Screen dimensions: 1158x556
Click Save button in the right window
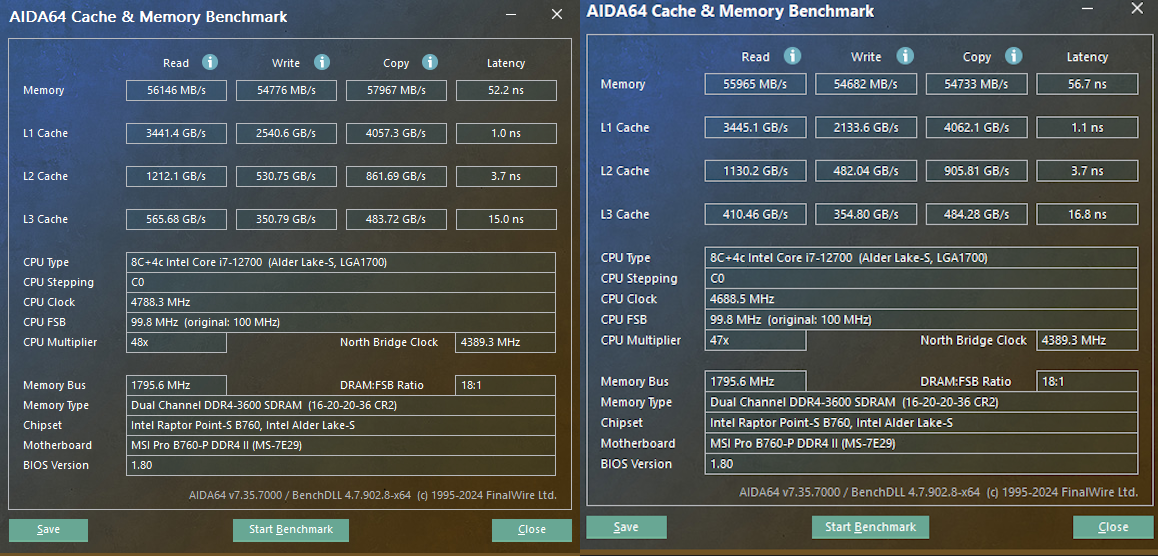(x=626, y=527)
